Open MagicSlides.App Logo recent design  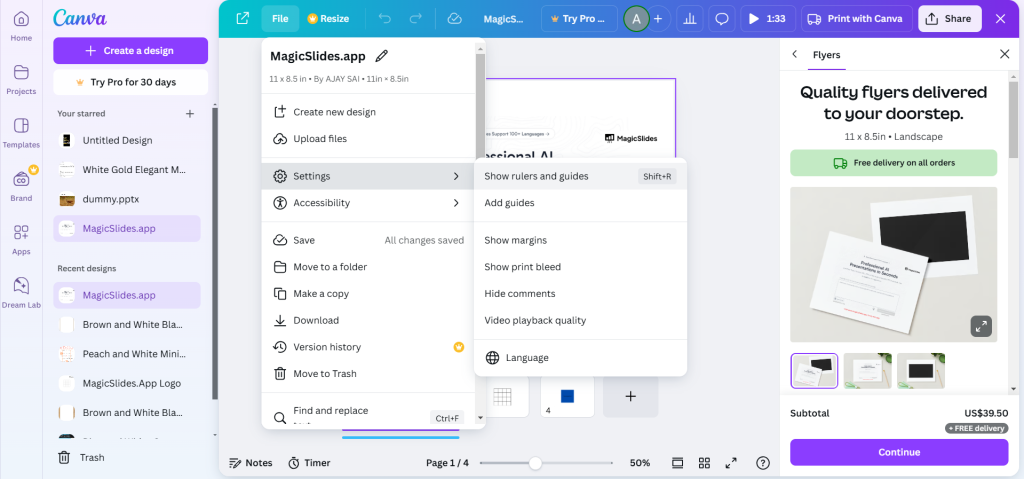[127, 384]
